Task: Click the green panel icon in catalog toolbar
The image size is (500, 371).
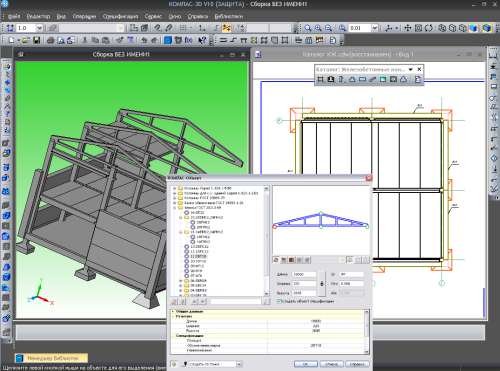Action: (383, 79)
